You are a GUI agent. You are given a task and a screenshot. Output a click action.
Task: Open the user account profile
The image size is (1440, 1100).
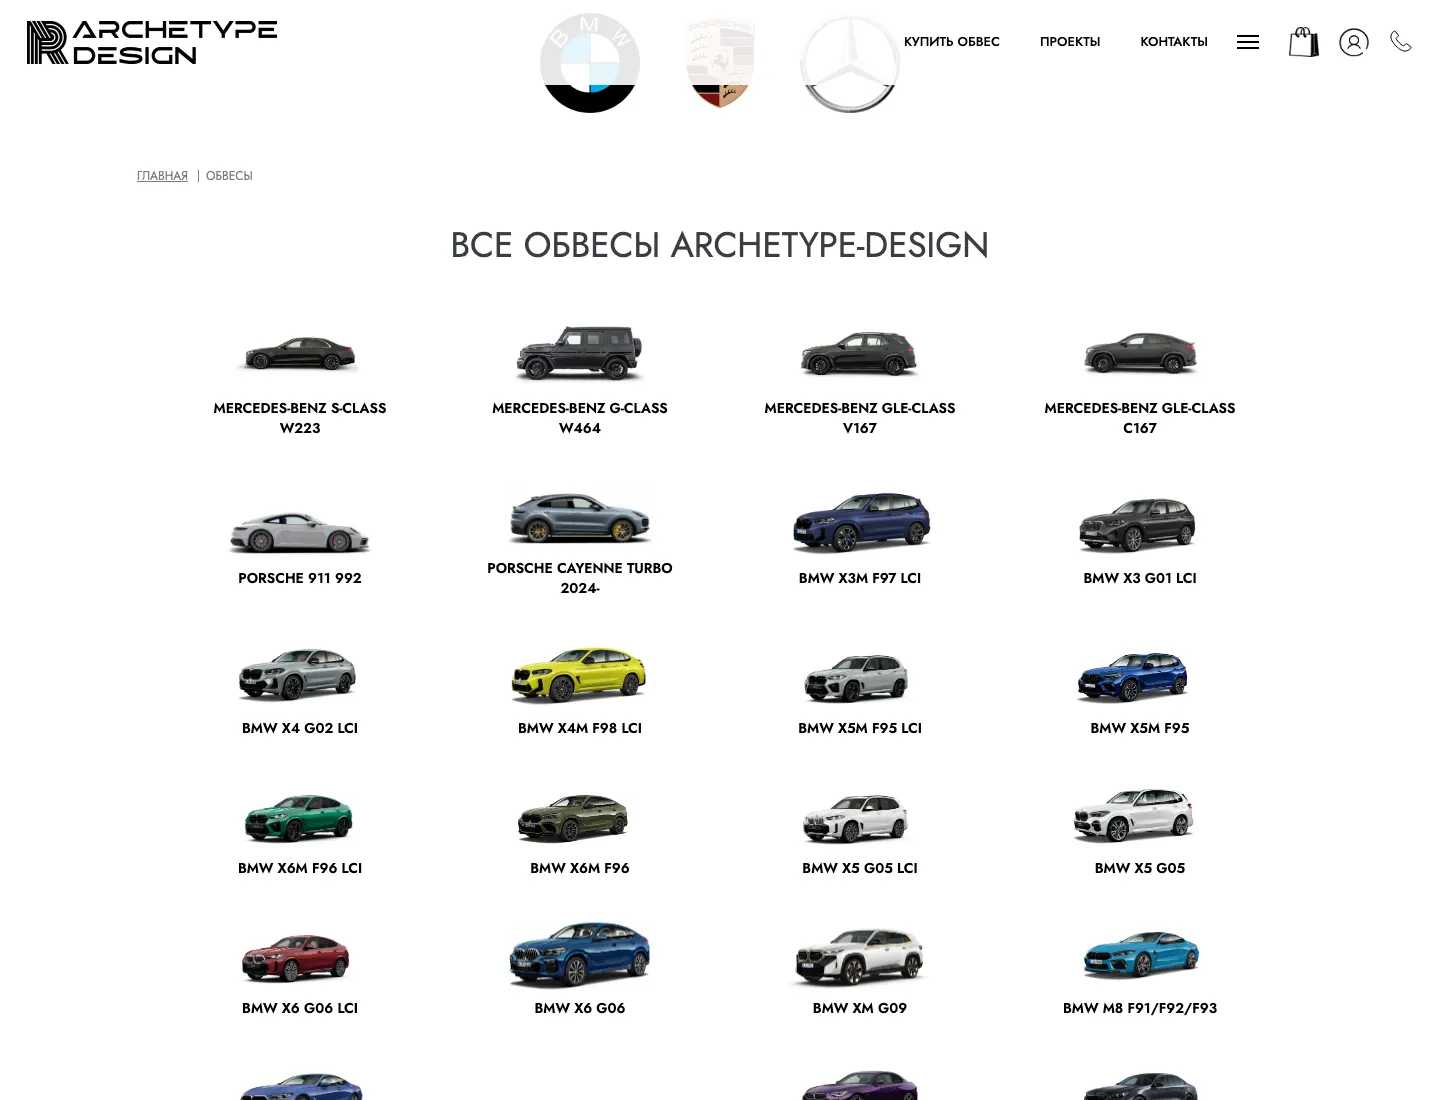pyautogui.click(x=1354, y=42)
